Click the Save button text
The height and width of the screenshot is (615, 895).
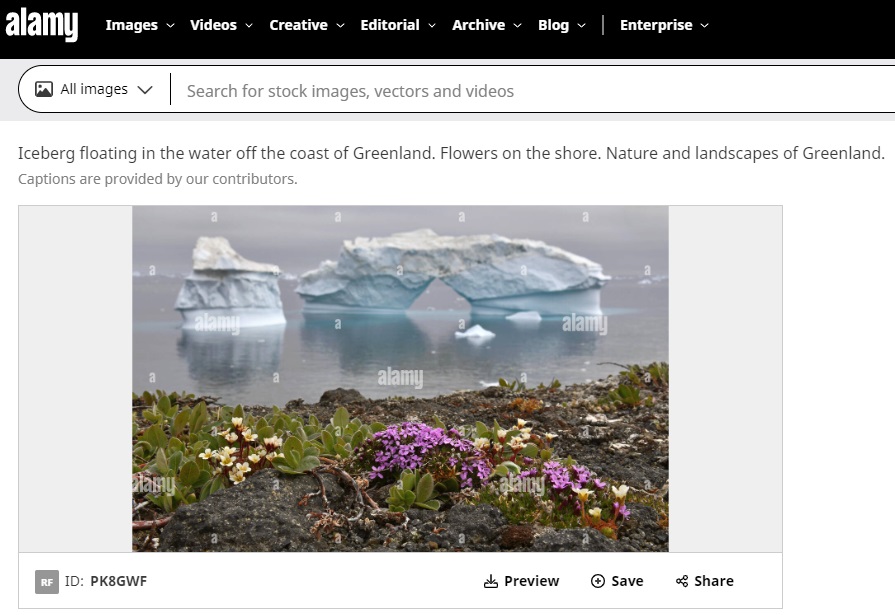[x=627, y=581]
